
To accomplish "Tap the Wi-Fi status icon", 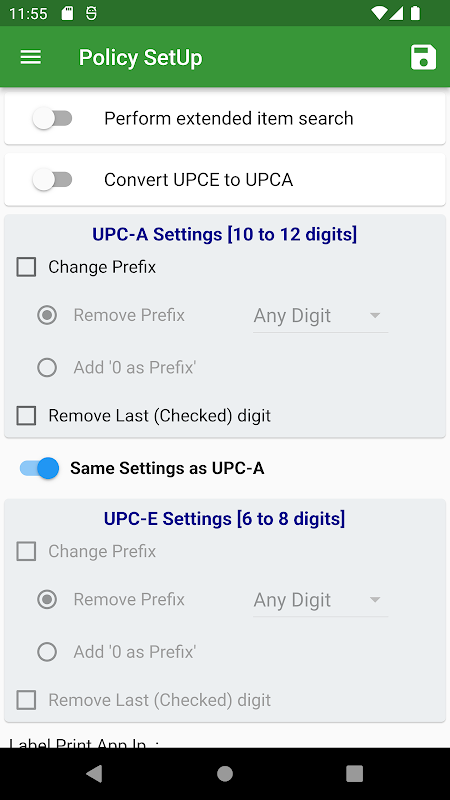I will pos(379,13).
